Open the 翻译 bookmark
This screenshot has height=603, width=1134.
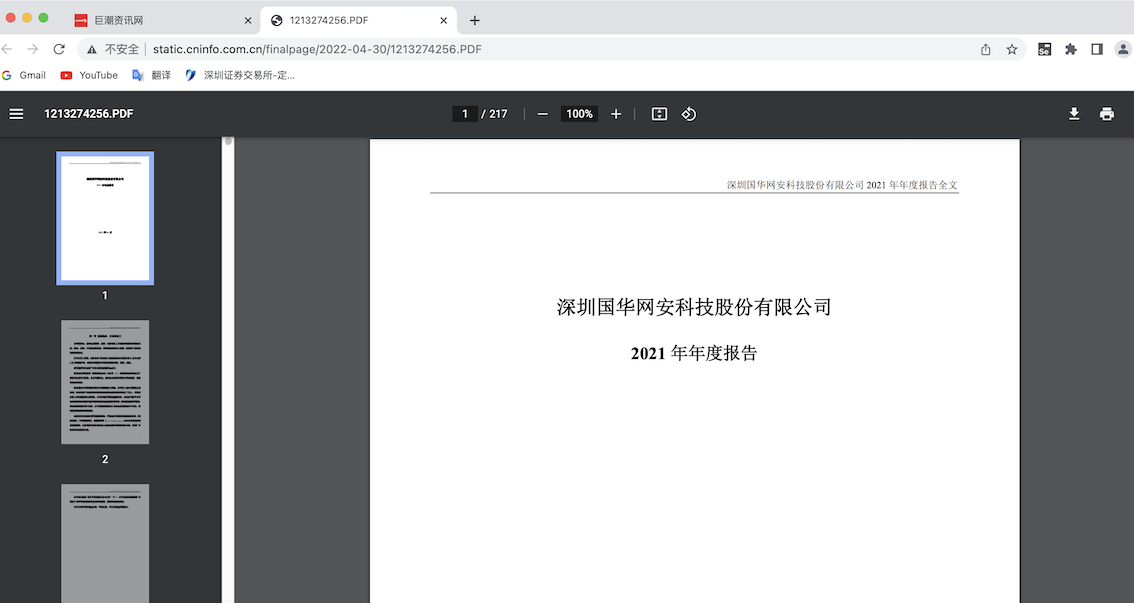coord(152,75)
